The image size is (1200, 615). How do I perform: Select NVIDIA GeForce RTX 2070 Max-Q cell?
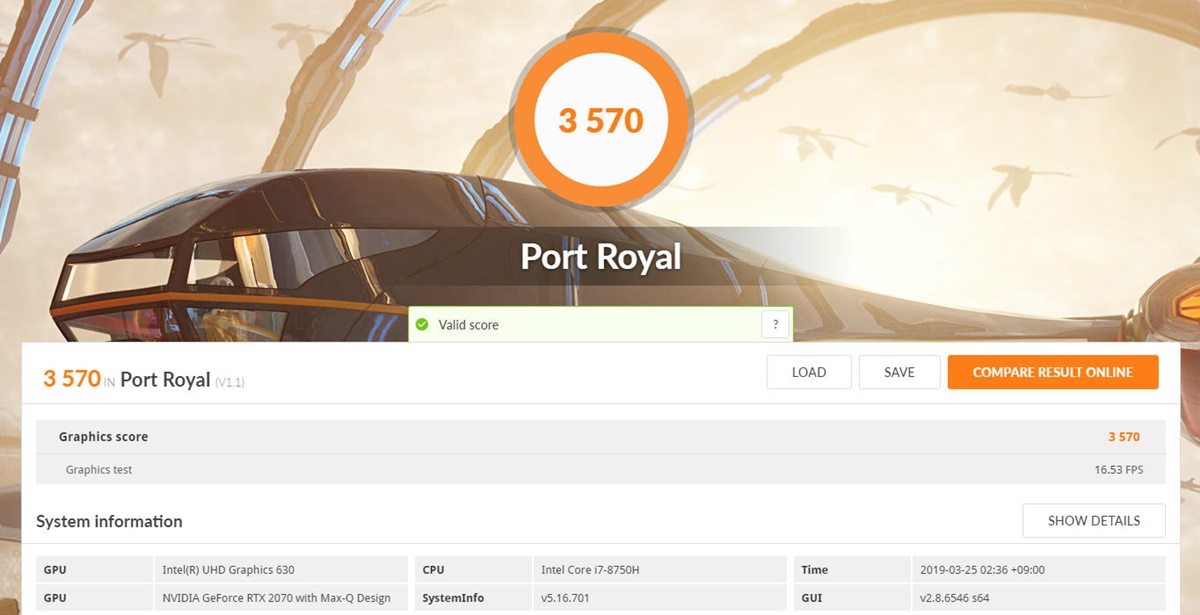click(280, 598)
